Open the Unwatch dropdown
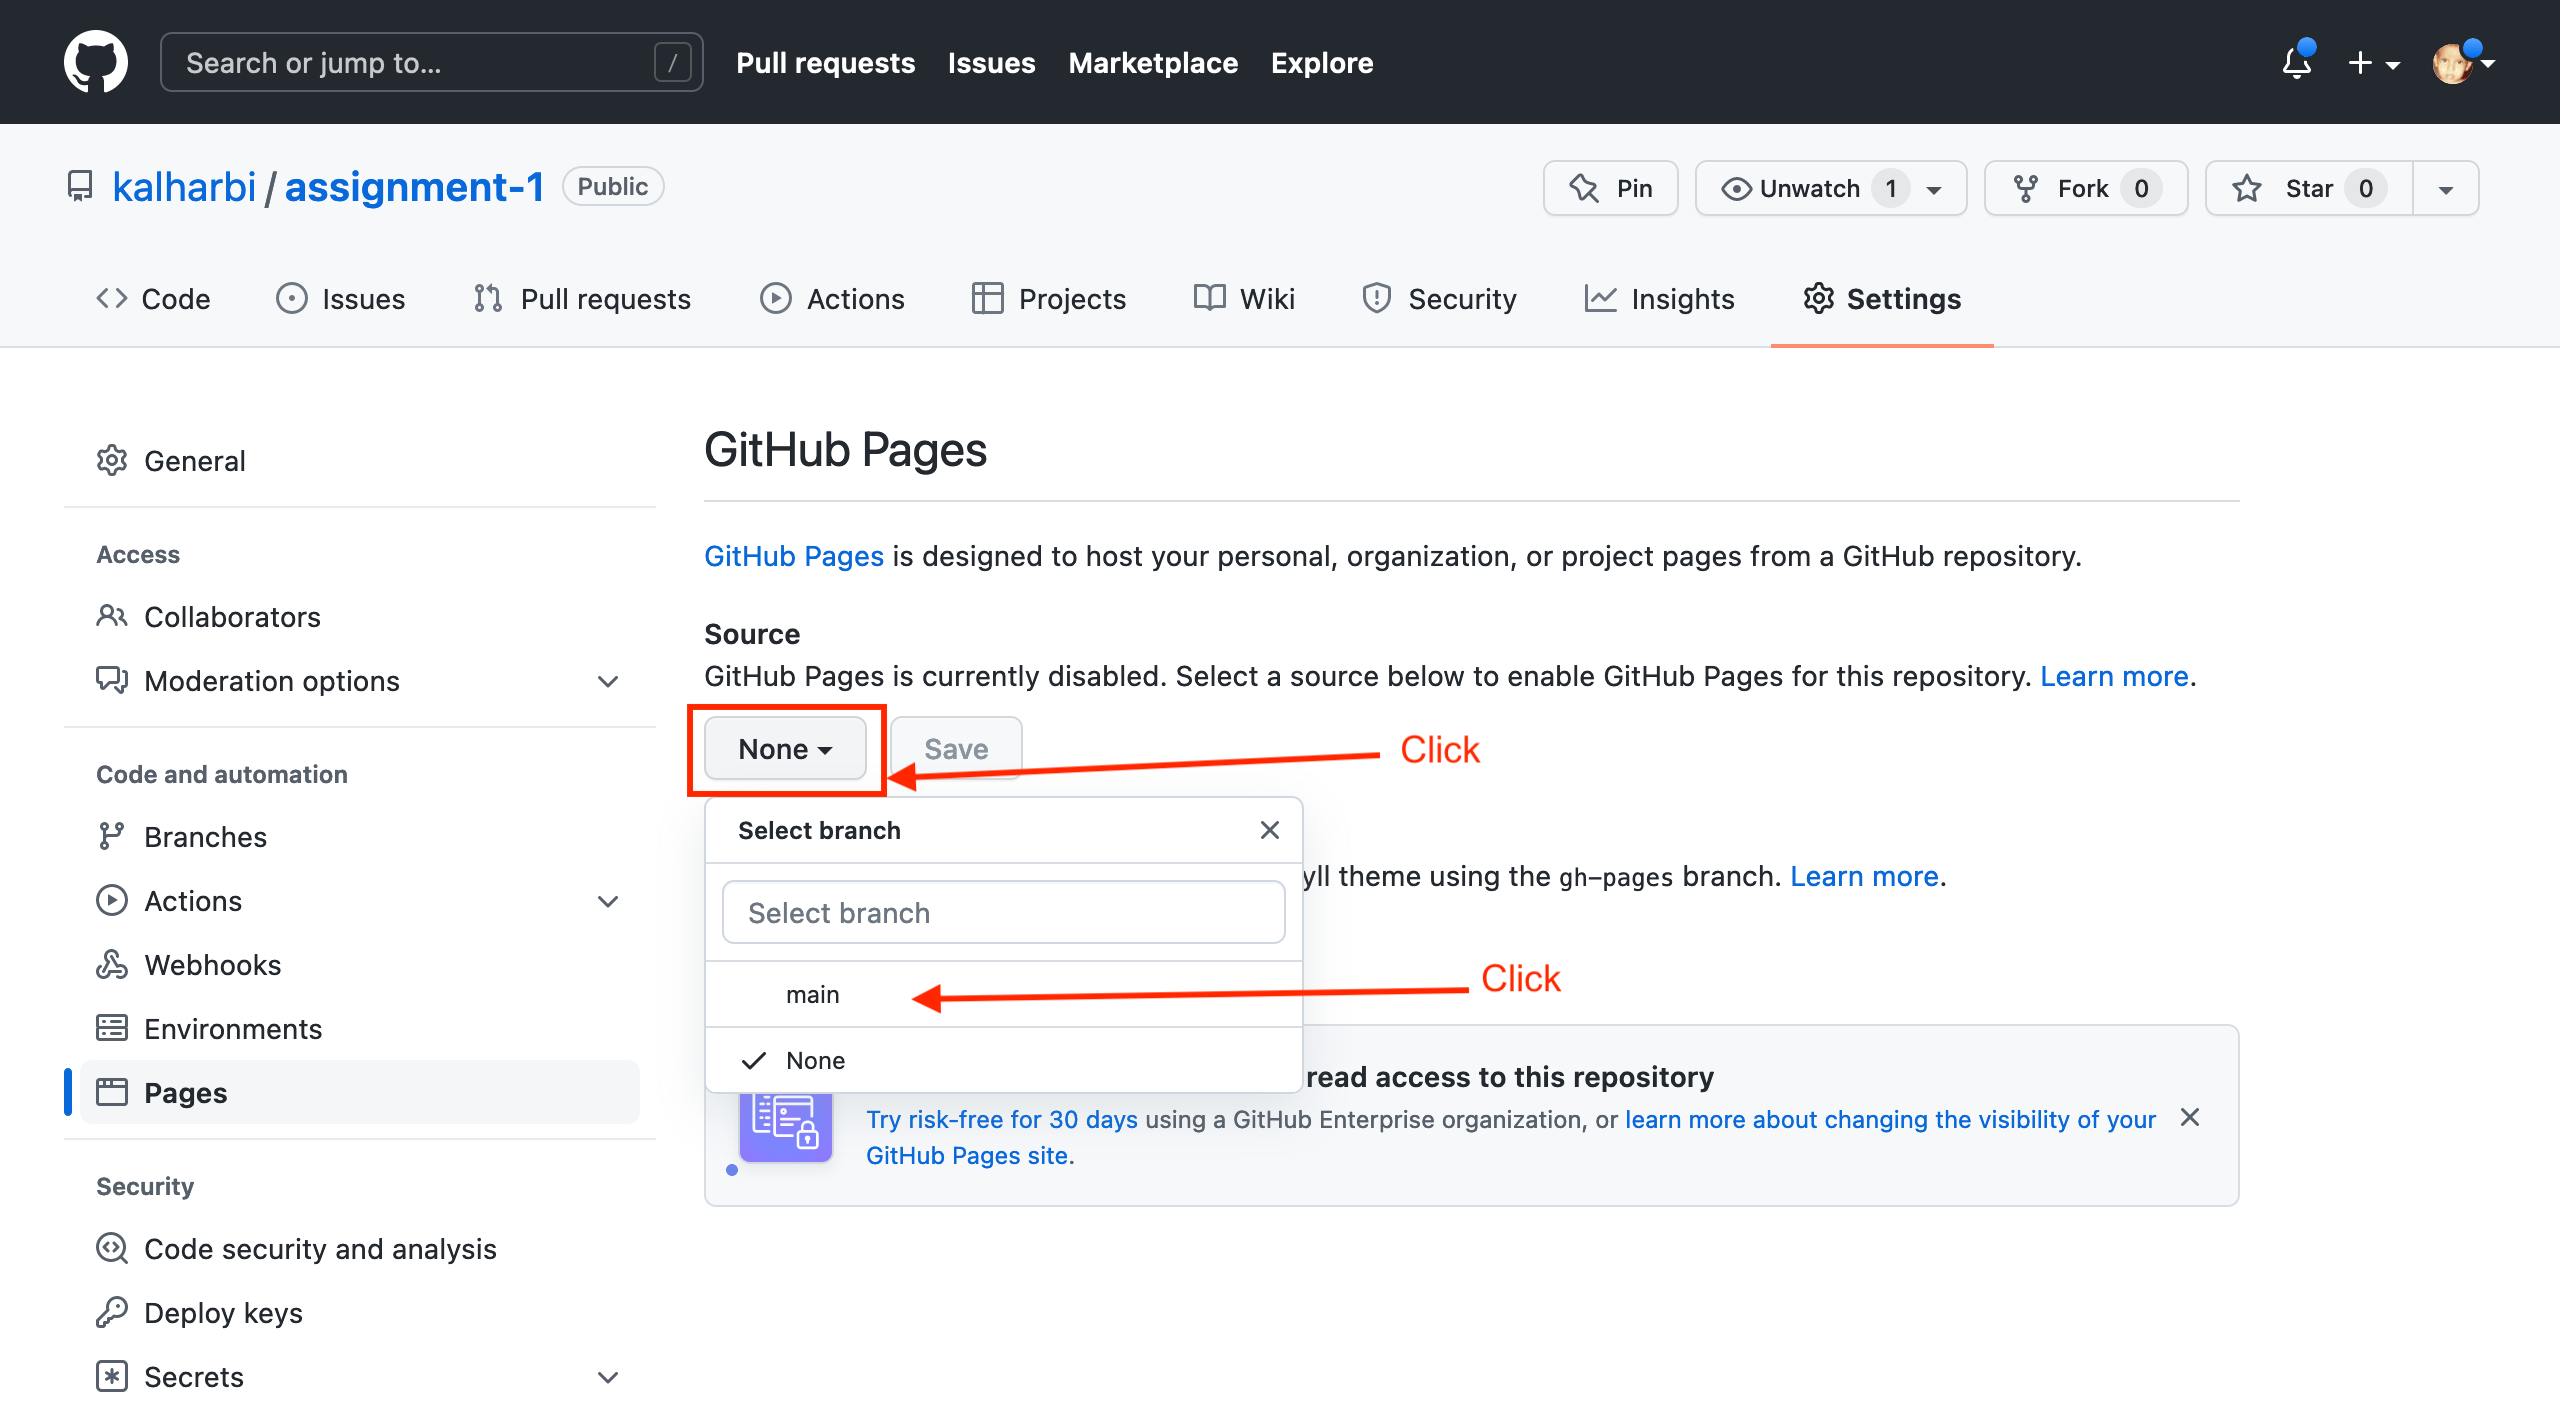Screen dimensions: 2560x1410 coord(1831,188)
